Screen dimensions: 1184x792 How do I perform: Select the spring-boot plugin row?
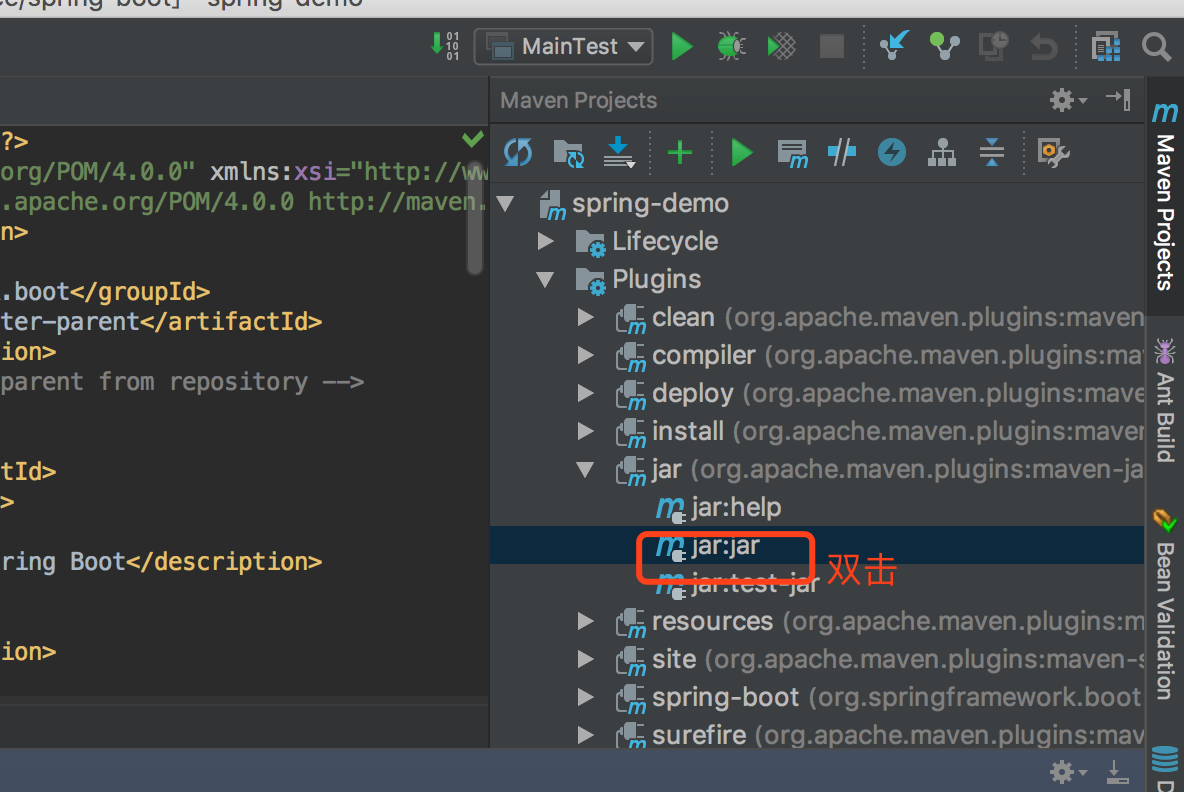tap(817, 698)
